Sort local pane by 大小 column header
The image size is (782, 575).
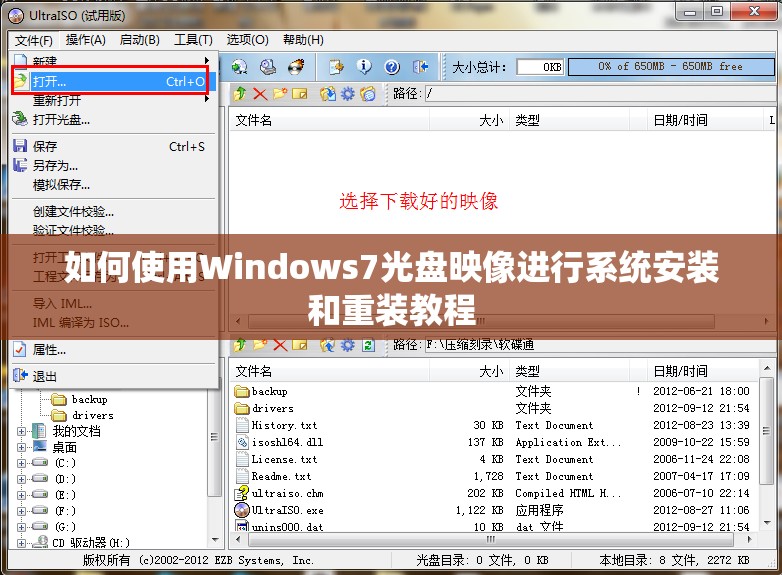469,371
